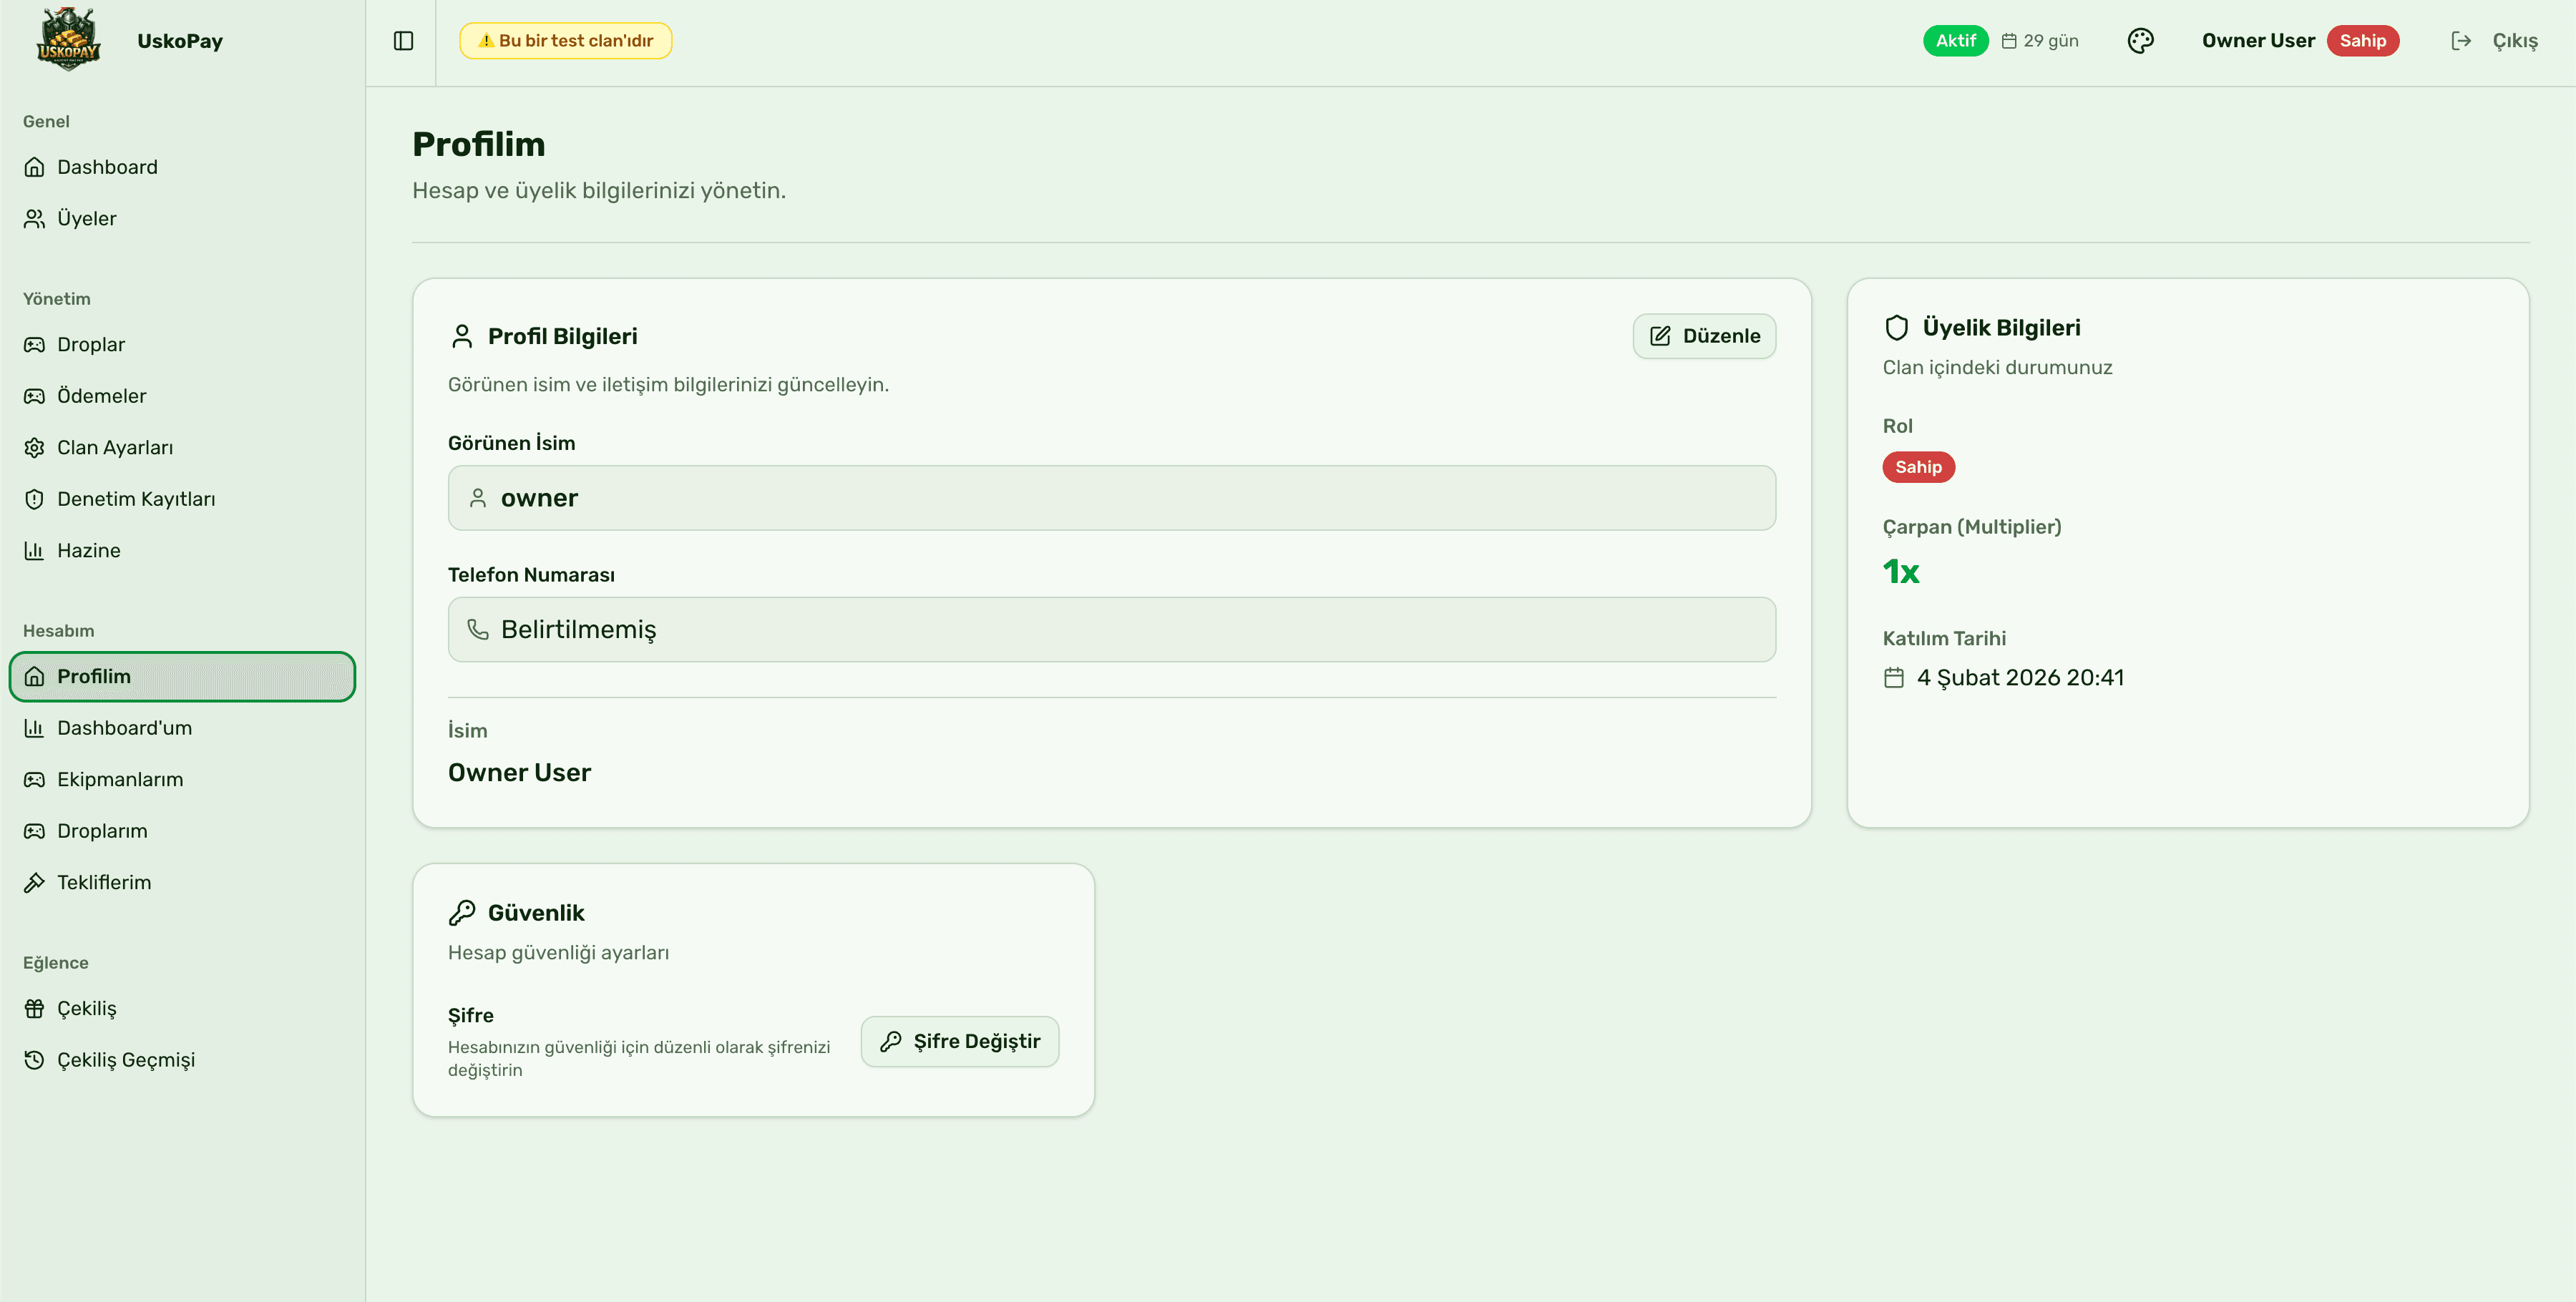Image resolution: width=2576 pixels, height=1302 pixels.
Task: Click the Çekiliş Geçmişi history icon
Action: [x=34, y=1059]
